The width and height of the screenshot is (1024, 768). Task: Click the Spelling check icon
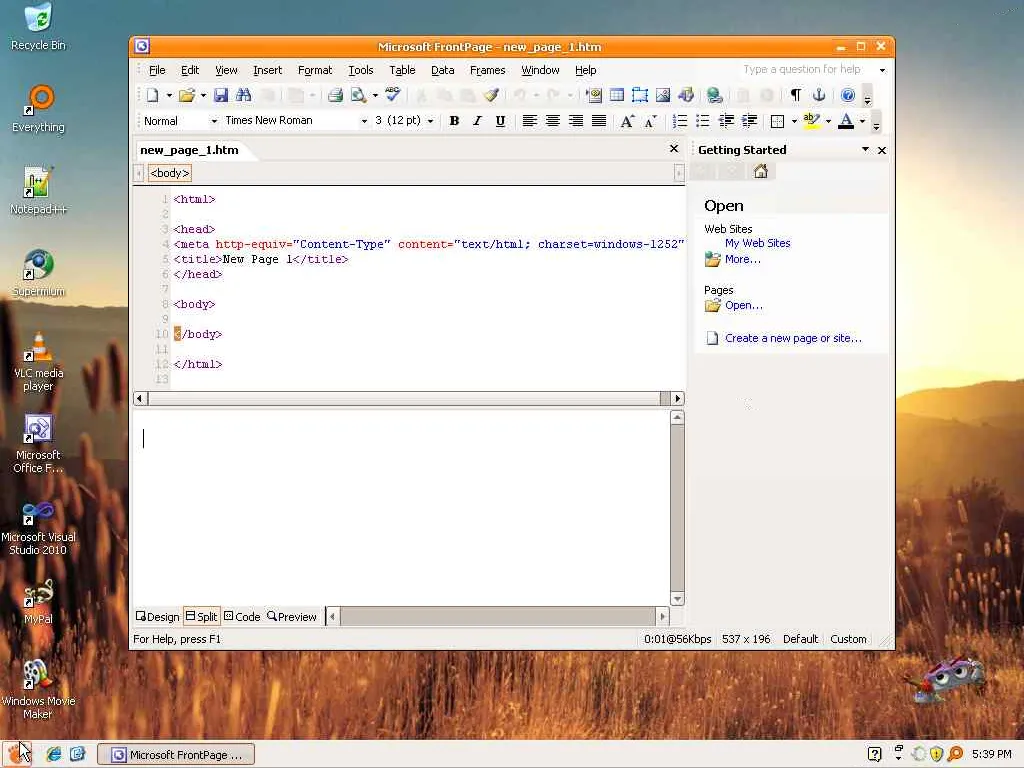(392, 95)
